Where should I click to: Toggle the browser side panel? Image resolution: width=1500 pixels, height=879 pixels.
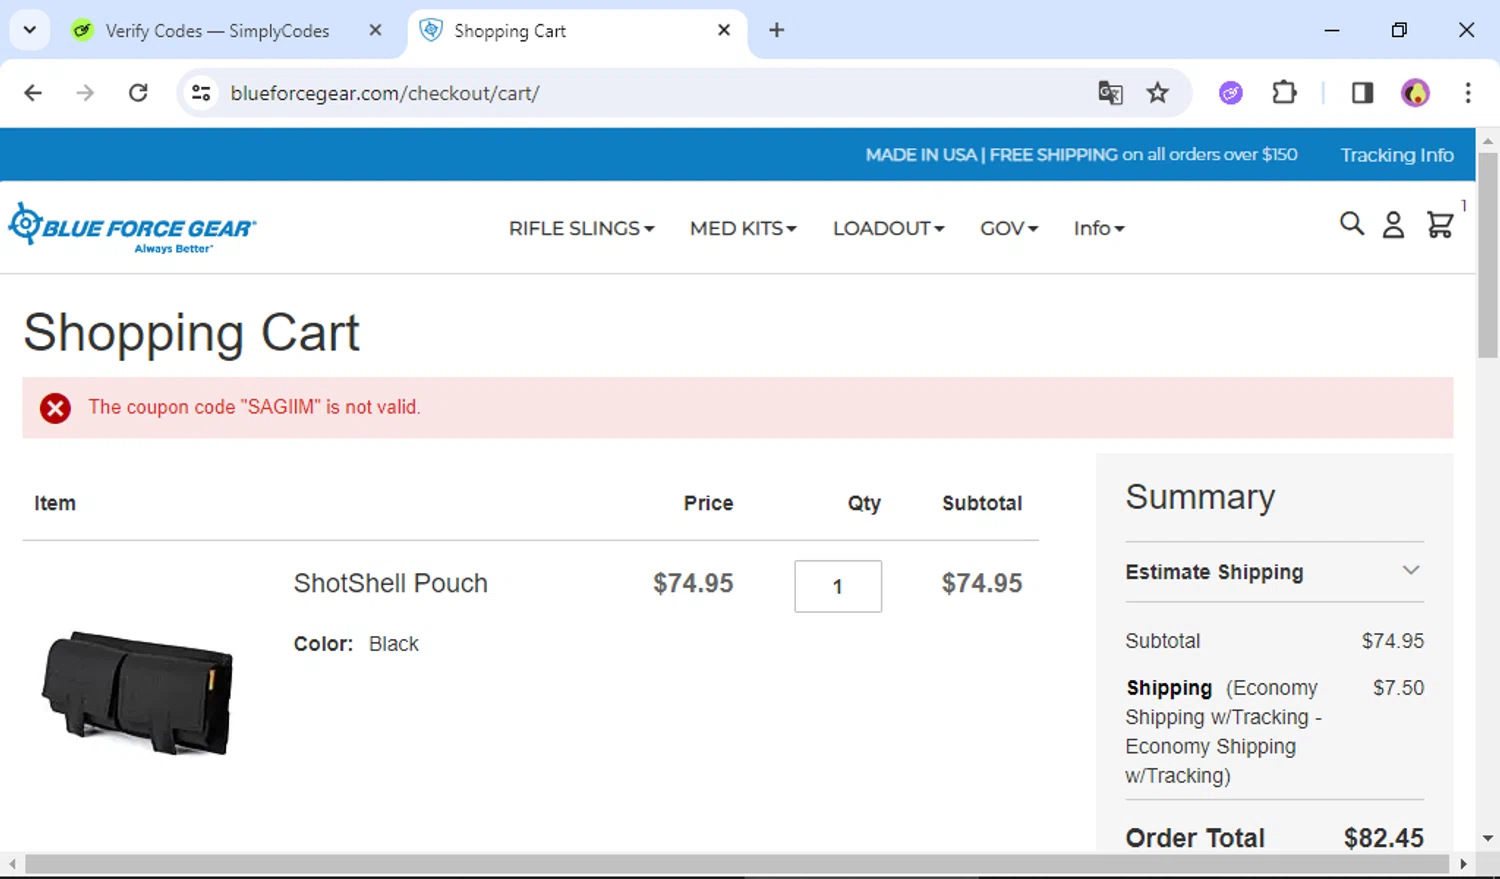[x=1362, y=93]
